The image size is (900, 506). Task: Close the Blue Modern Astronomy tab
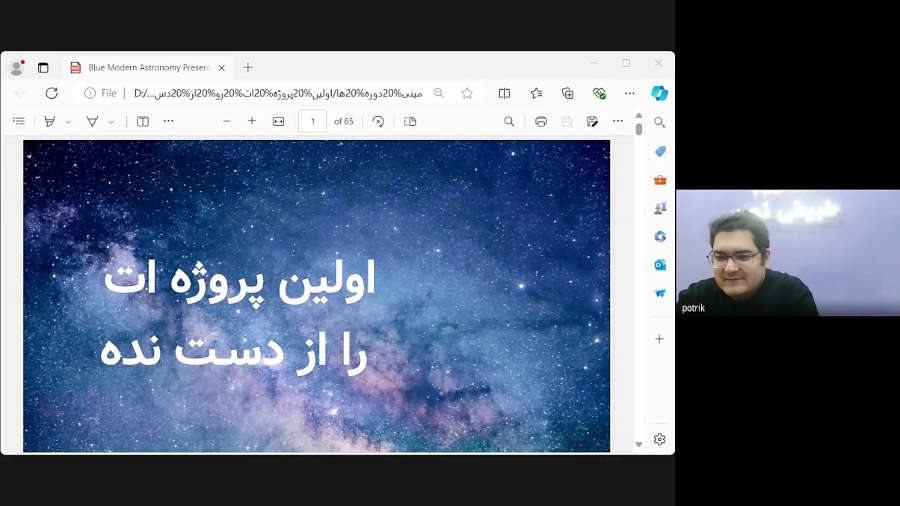point(222,68)
